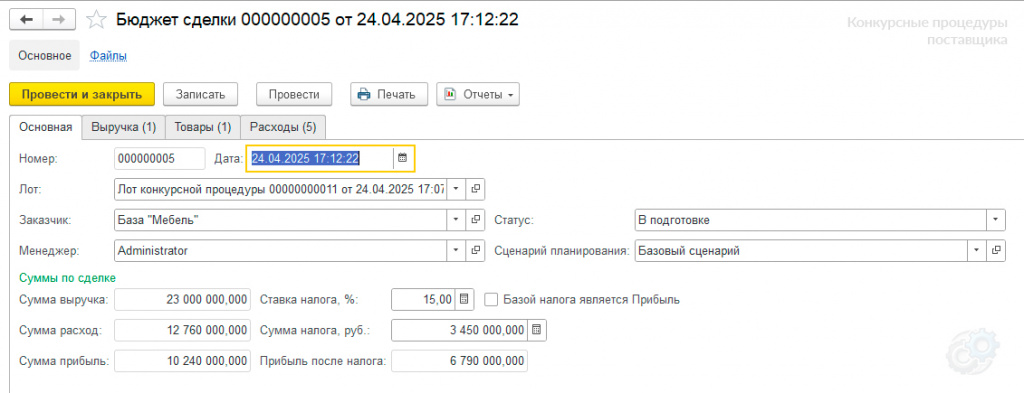Open the Менеджер record with its open icon

pyautogui.click(x=476, y=250)
